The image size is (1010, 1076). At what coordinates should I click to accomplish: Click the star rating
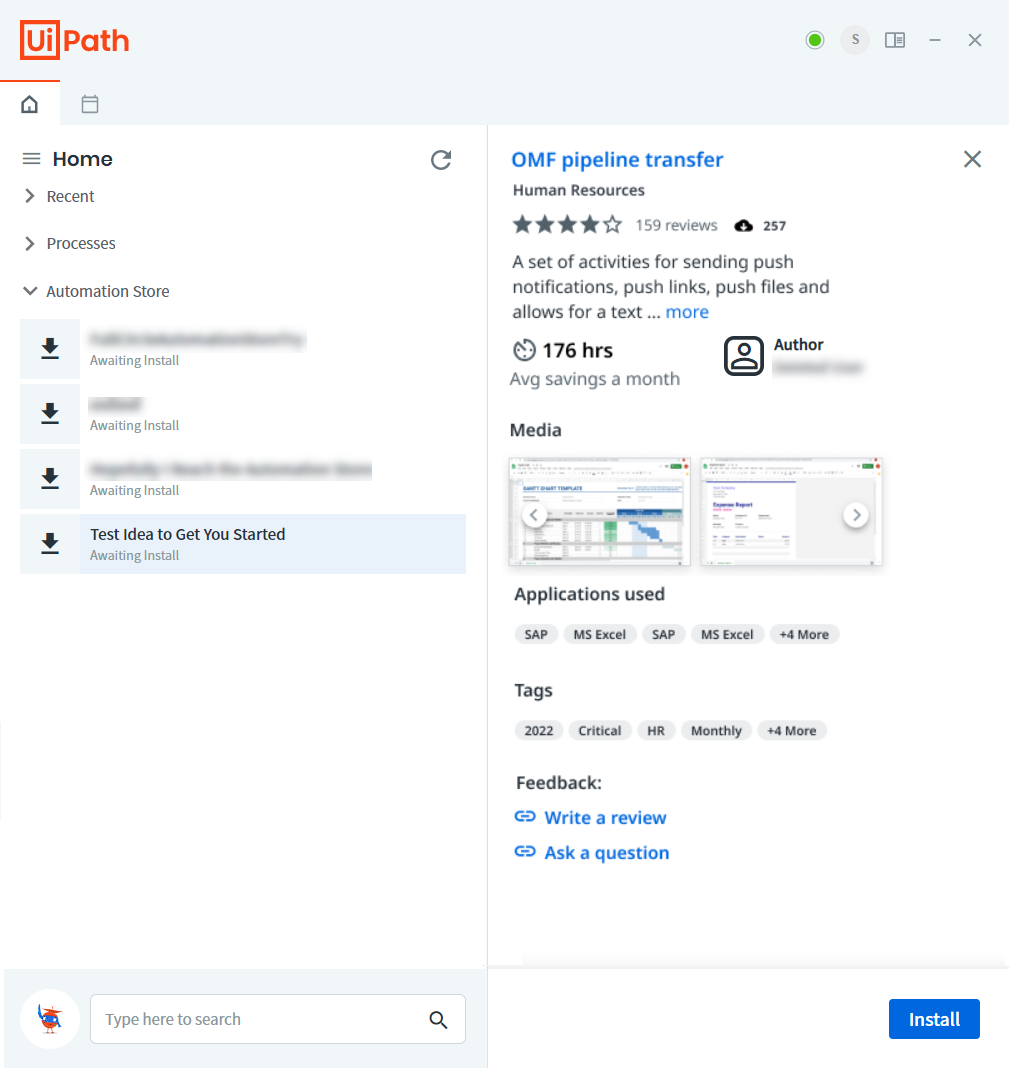pos(567,225)
